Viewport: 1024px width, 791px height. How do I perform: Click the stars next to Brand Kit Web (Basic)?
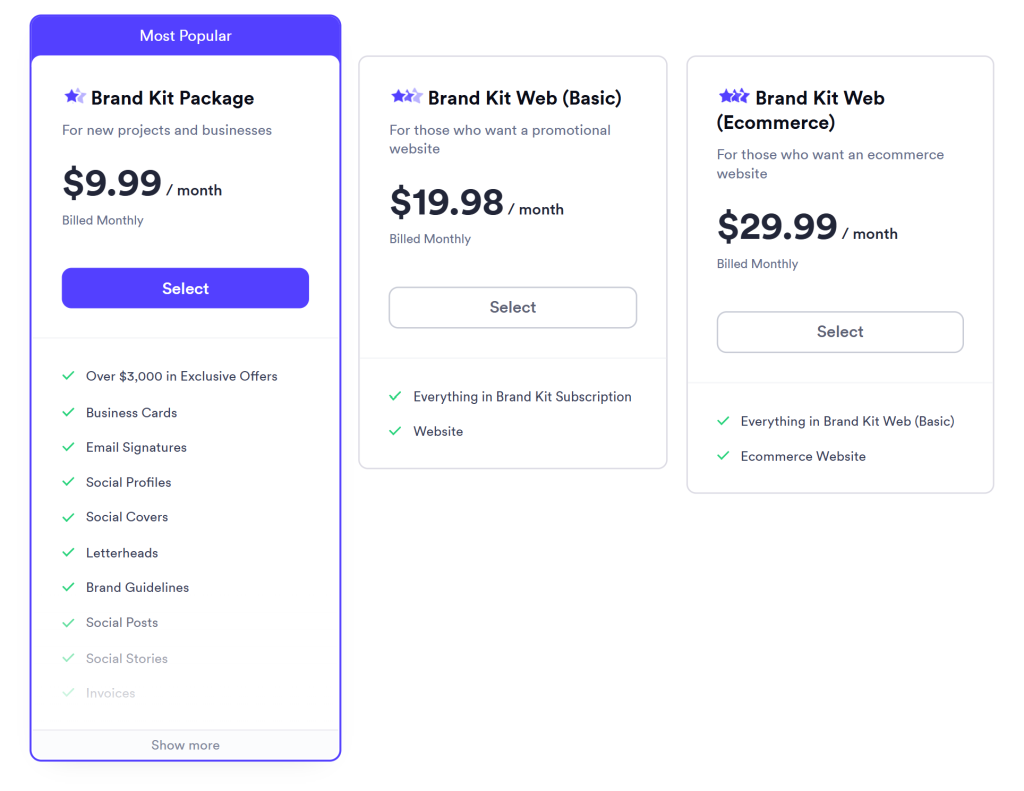pos(405,98)
